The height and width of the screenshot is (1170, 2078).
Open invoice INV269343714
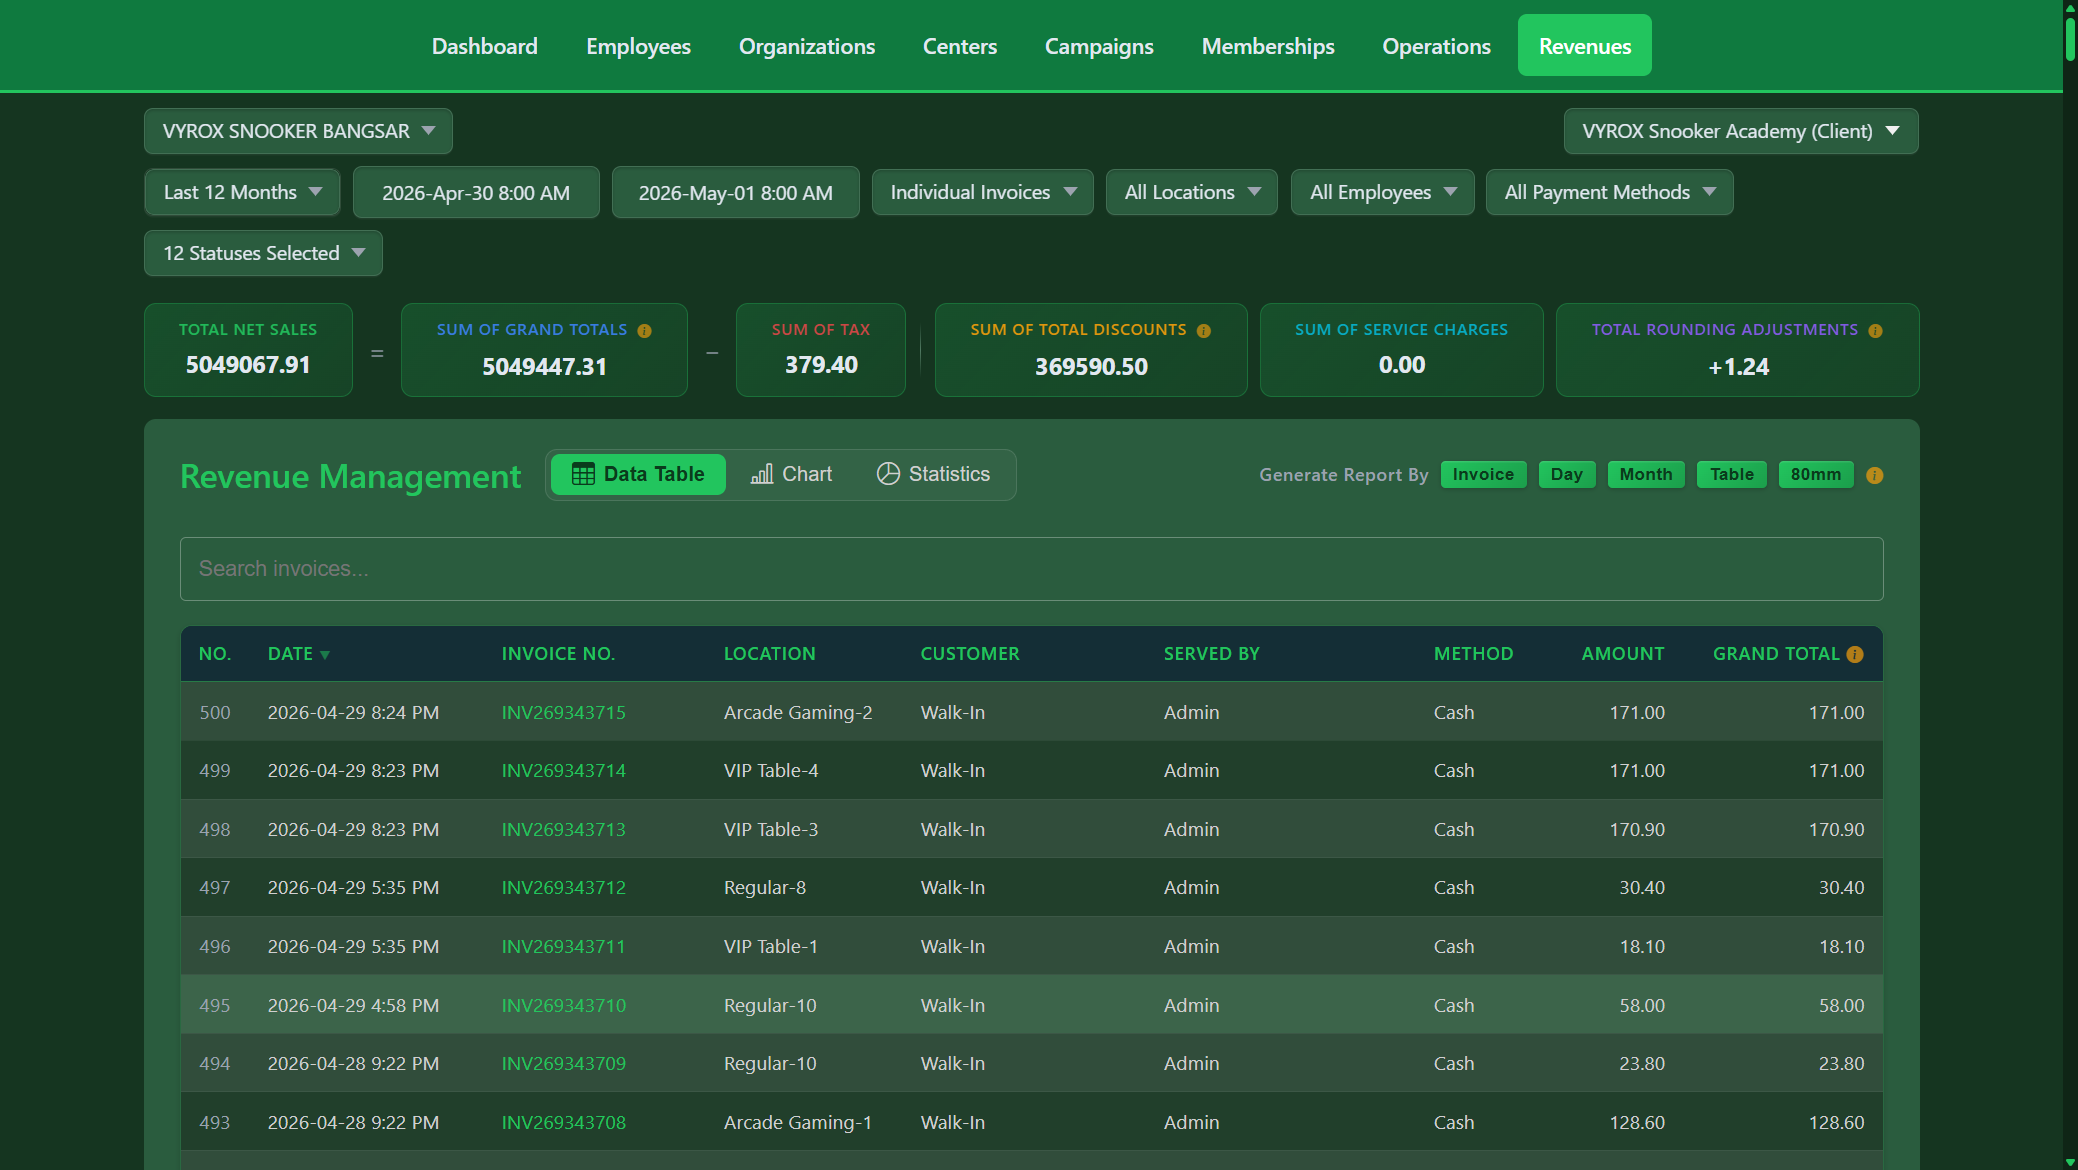(x=564, y=770)
